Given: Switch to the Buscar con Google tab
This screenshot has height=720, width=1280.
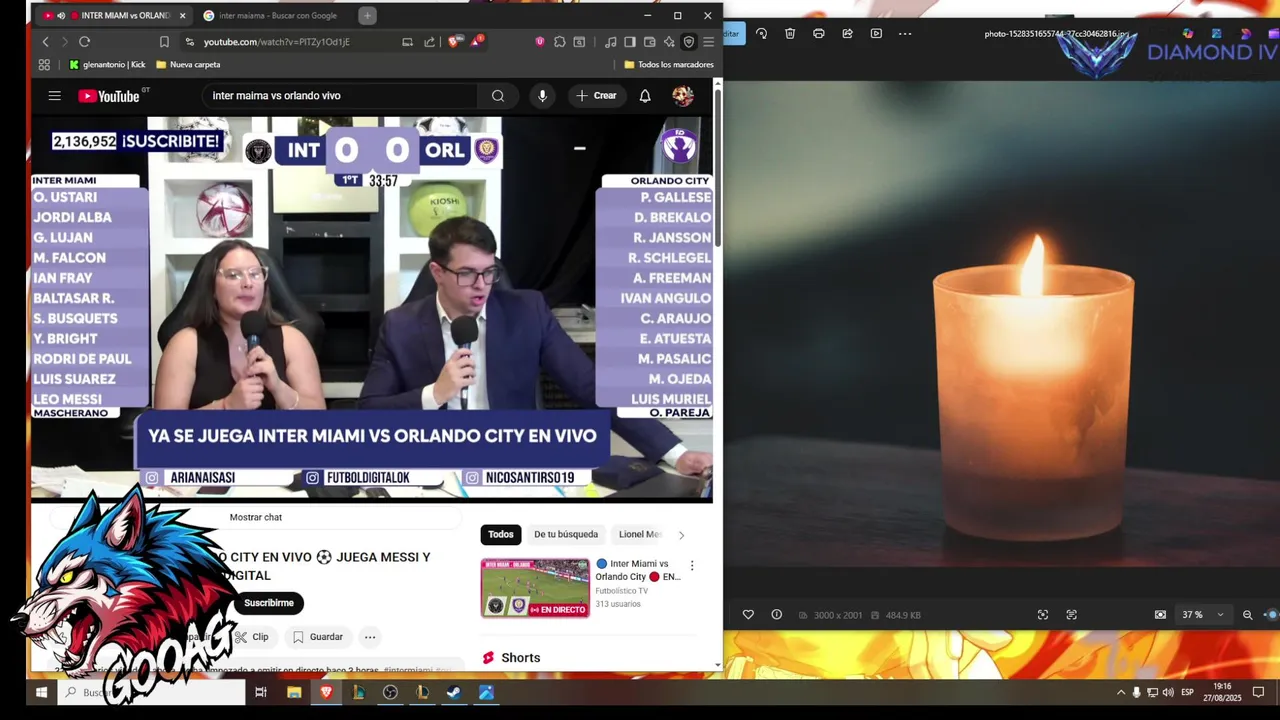Looking at the screenshot, I should (277, 16).
